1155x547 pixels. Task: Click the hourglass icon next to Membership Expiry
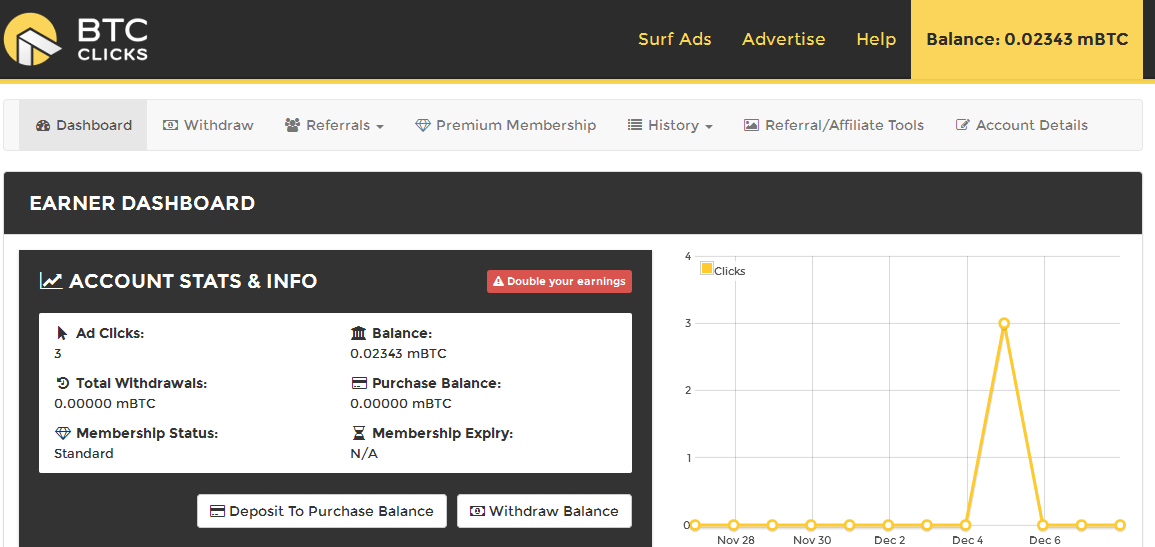pyautogui.click(x=359, y=434)
